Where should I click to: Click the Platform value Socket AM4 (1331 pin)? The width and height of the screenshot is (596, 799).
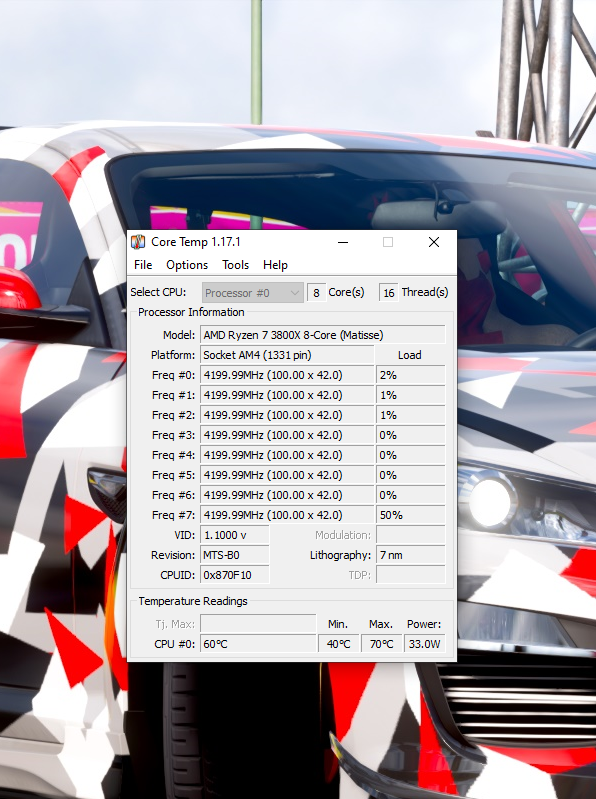click(x=287, y=355)
